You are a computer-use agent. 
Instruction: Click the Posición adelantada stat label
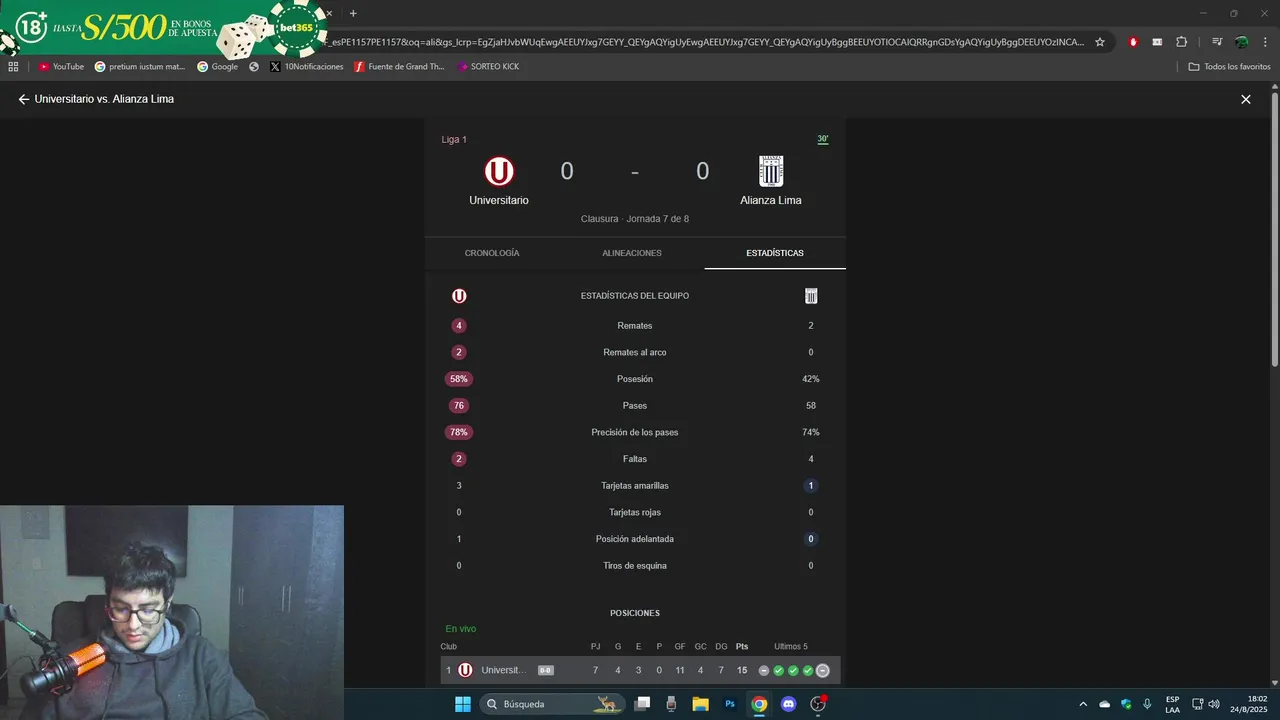[x=635, y=539]
